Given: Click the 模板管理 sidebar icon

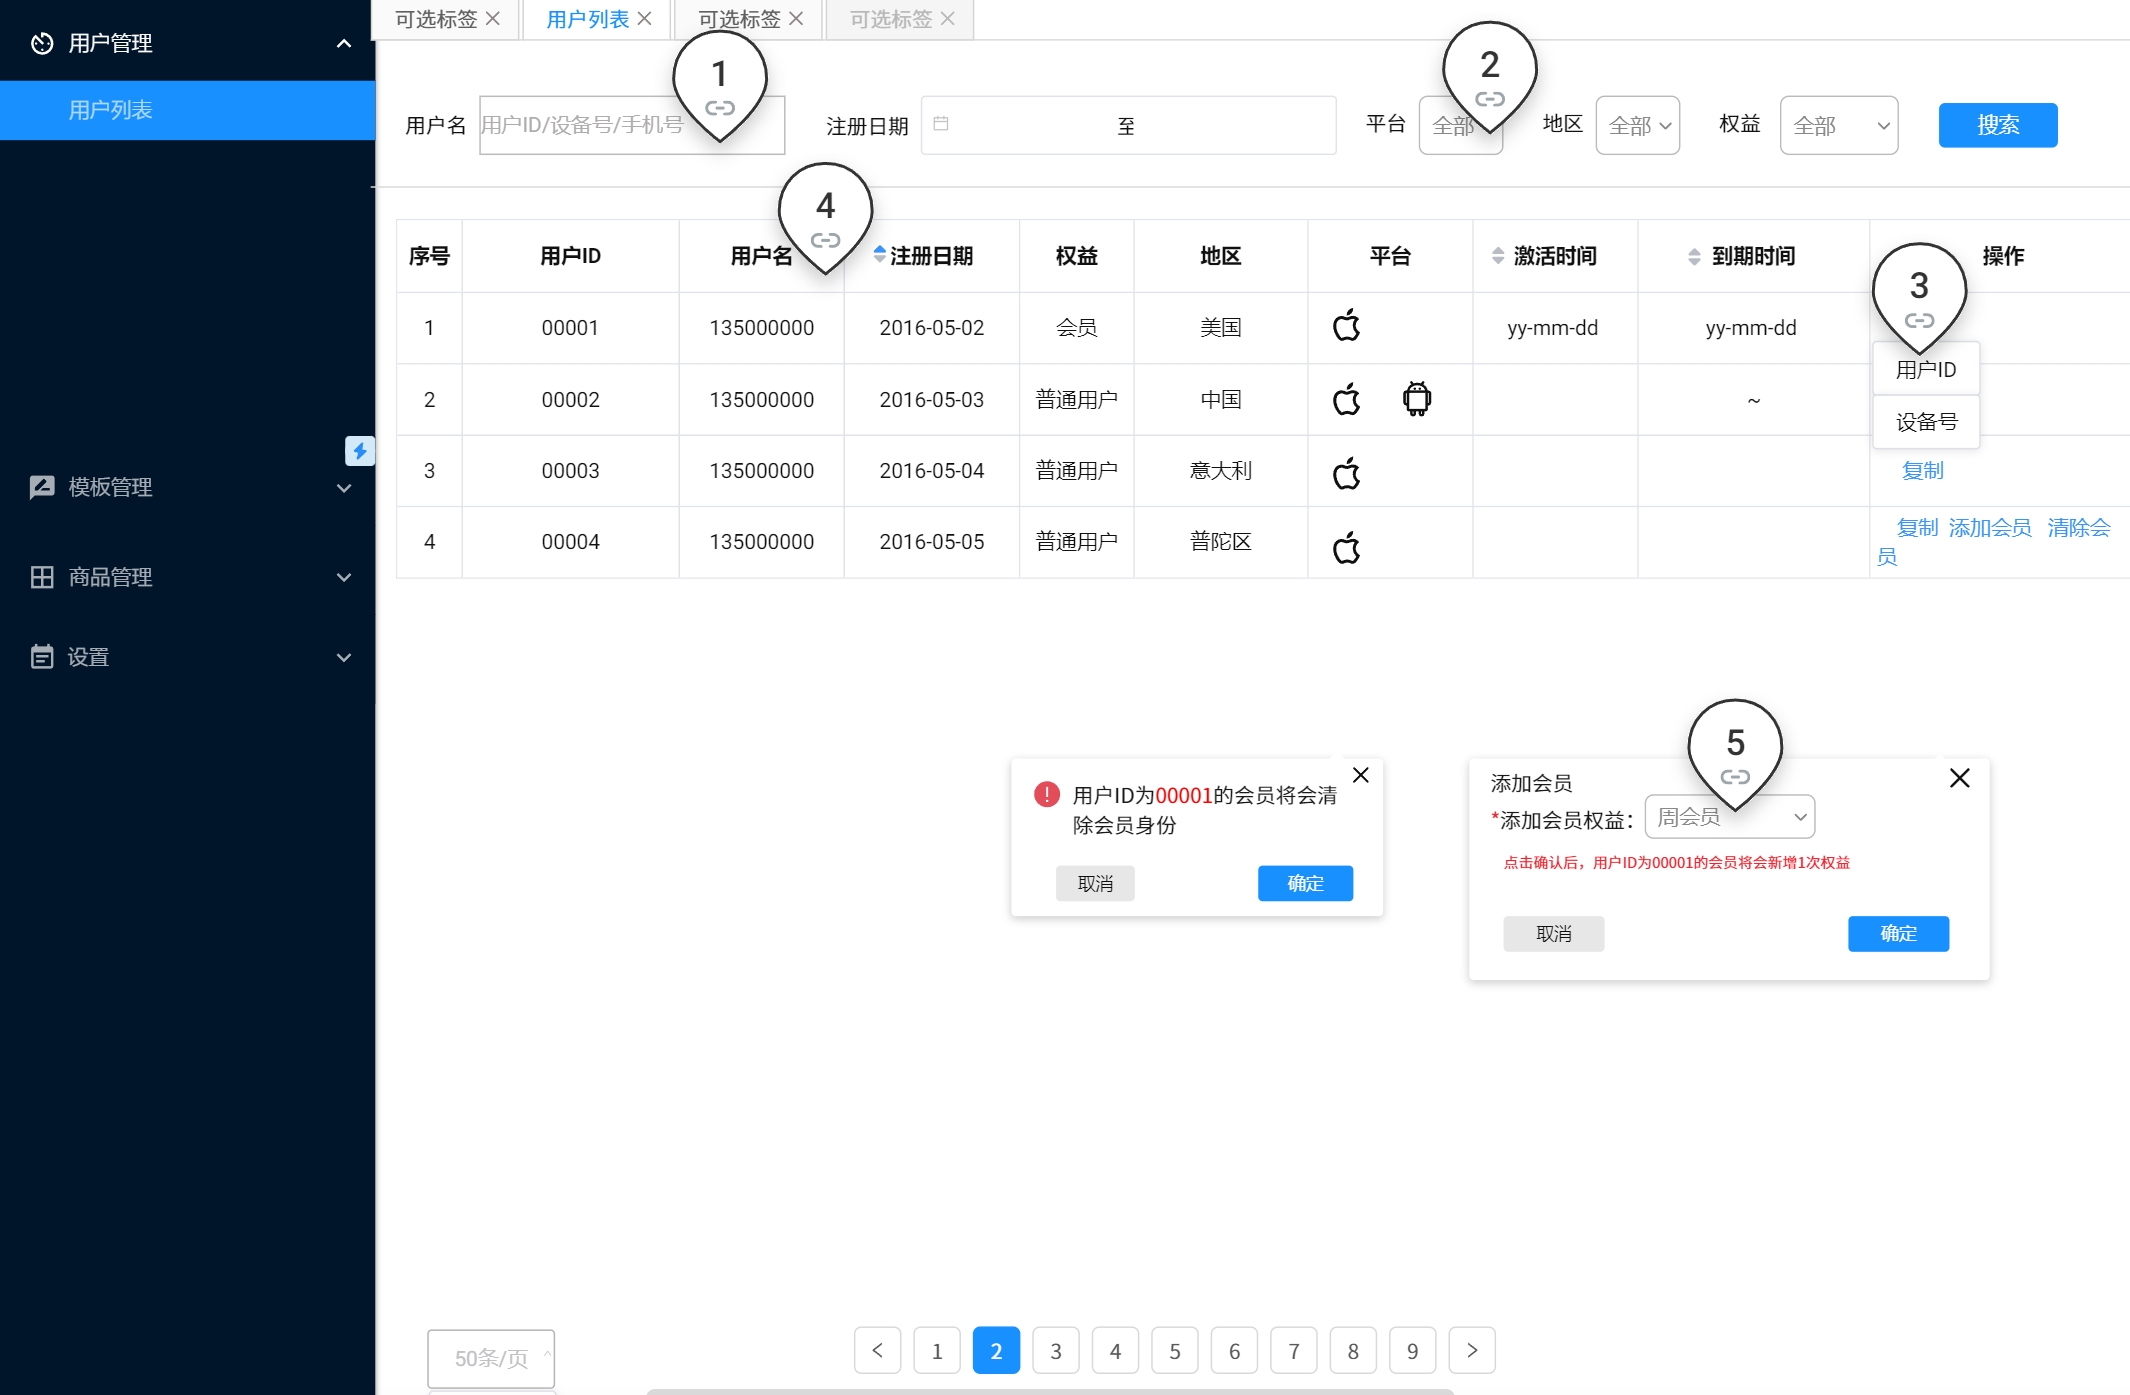Looking at the screenshot, I should 42,487.
